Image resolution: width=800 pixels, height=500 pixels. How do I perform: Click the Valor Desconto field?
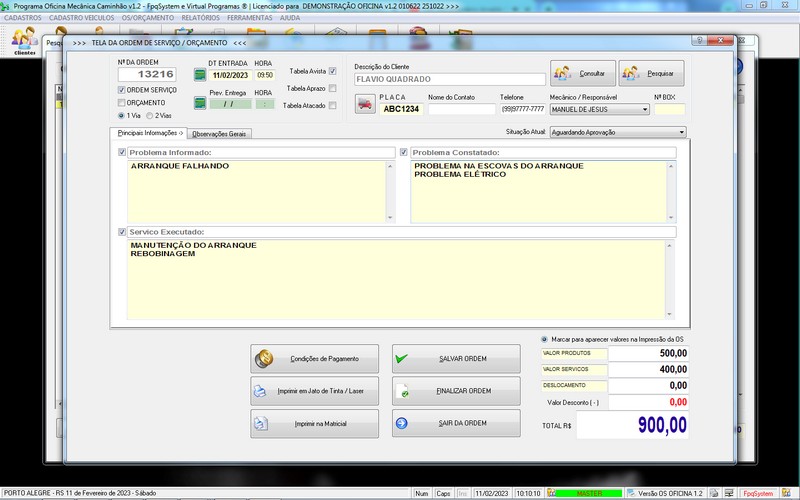[648, 402]
